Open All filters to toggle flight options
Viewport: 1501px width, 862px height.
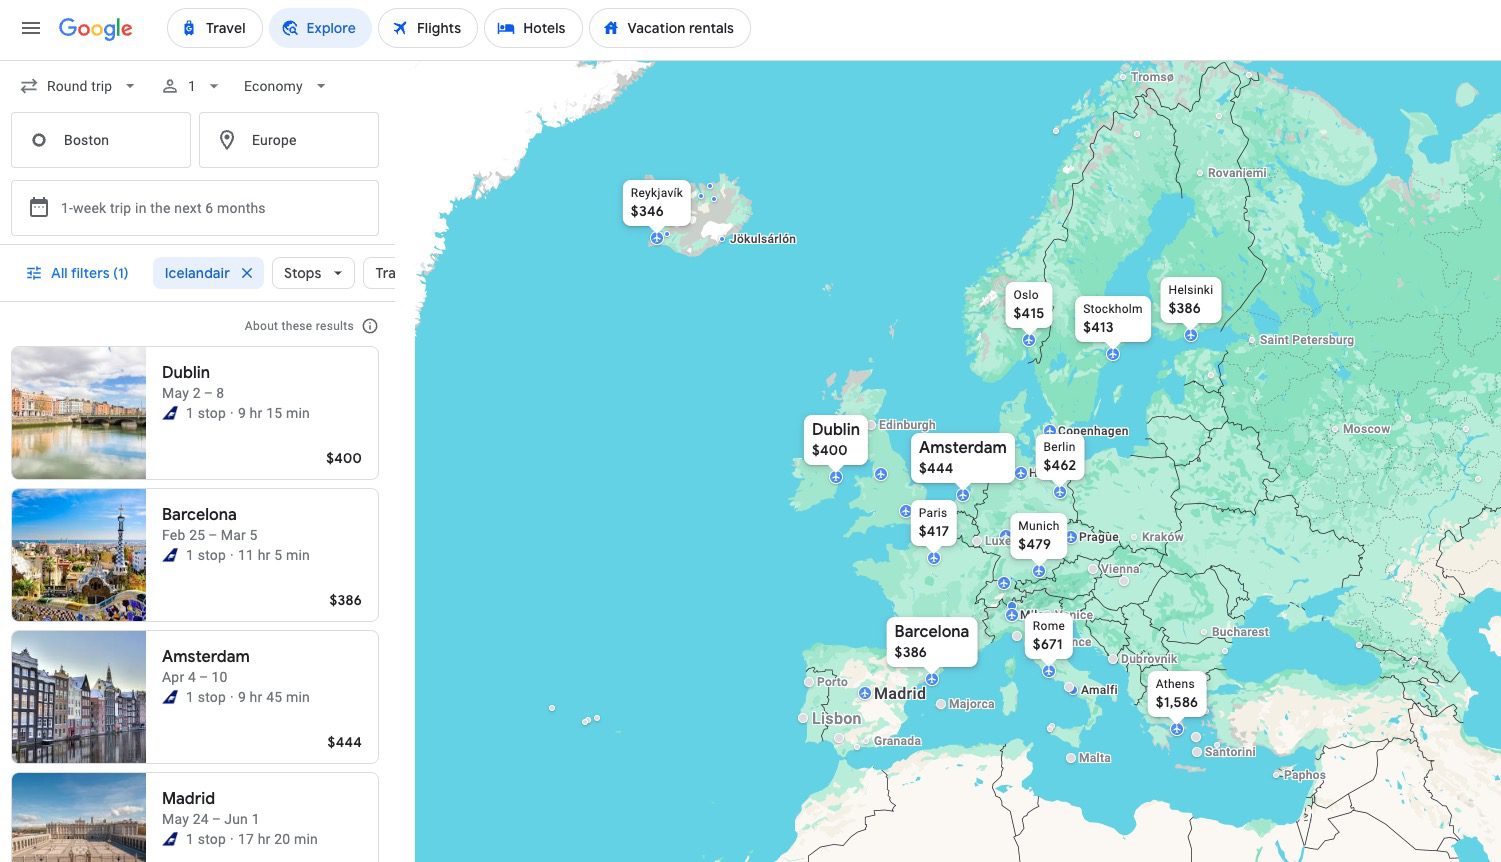77,272
